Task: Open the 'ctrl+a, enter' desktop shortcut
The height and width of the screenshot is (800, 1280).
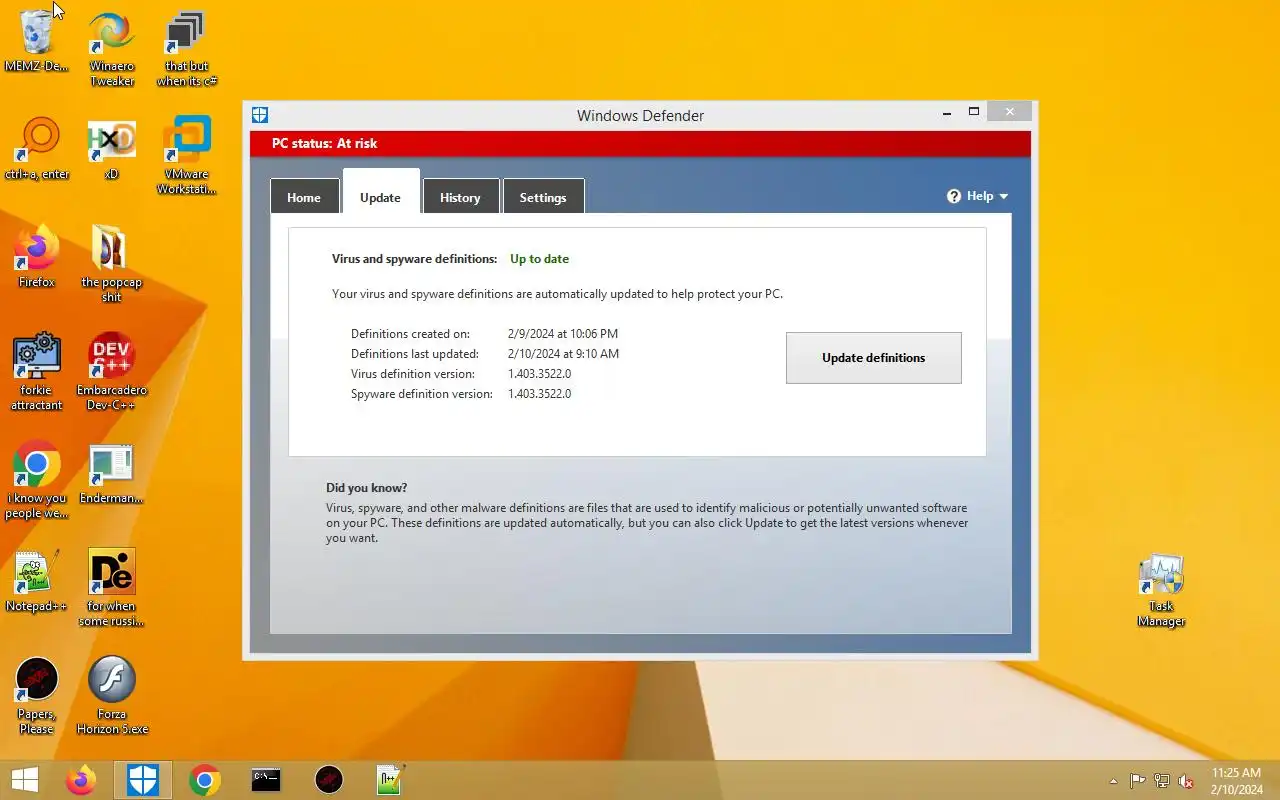Action: [x=37, y=148]
